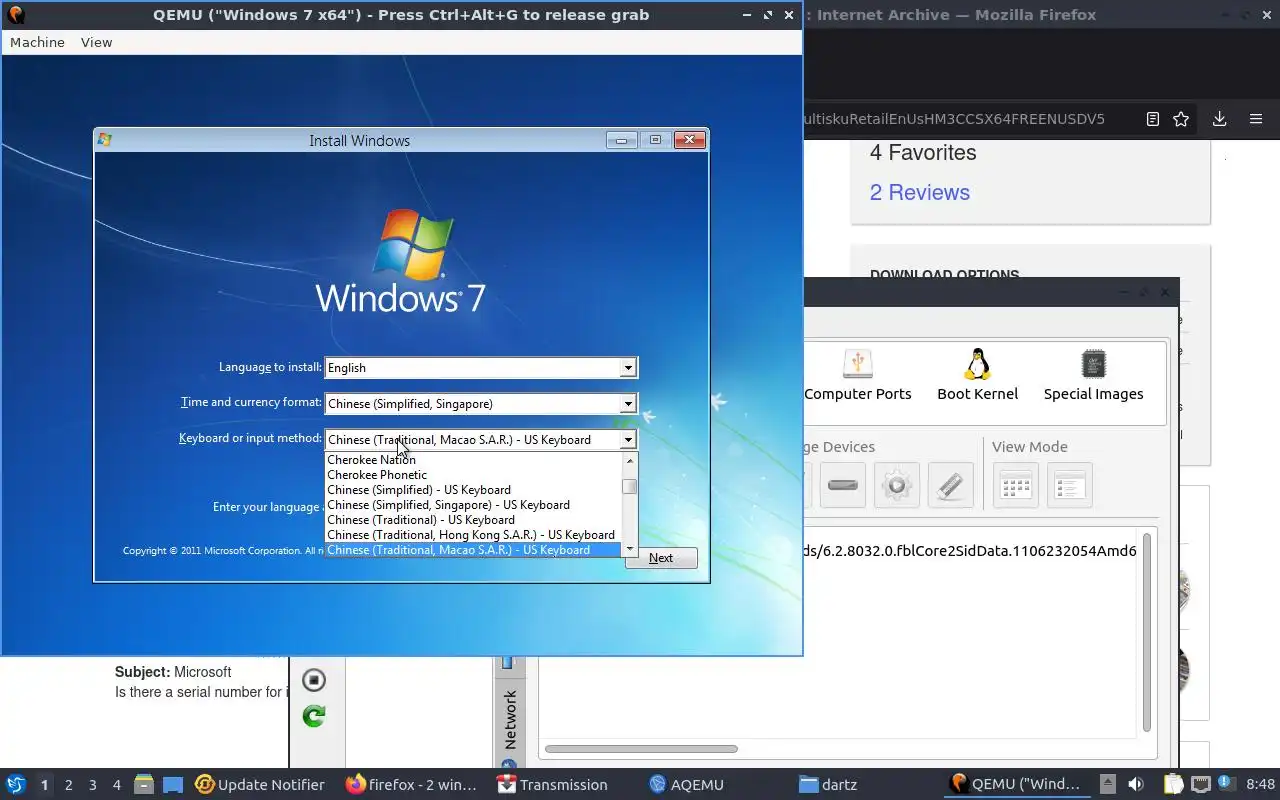Open the network tray icon
The image size is (1280, 800).
click(x=1200, y=784)
